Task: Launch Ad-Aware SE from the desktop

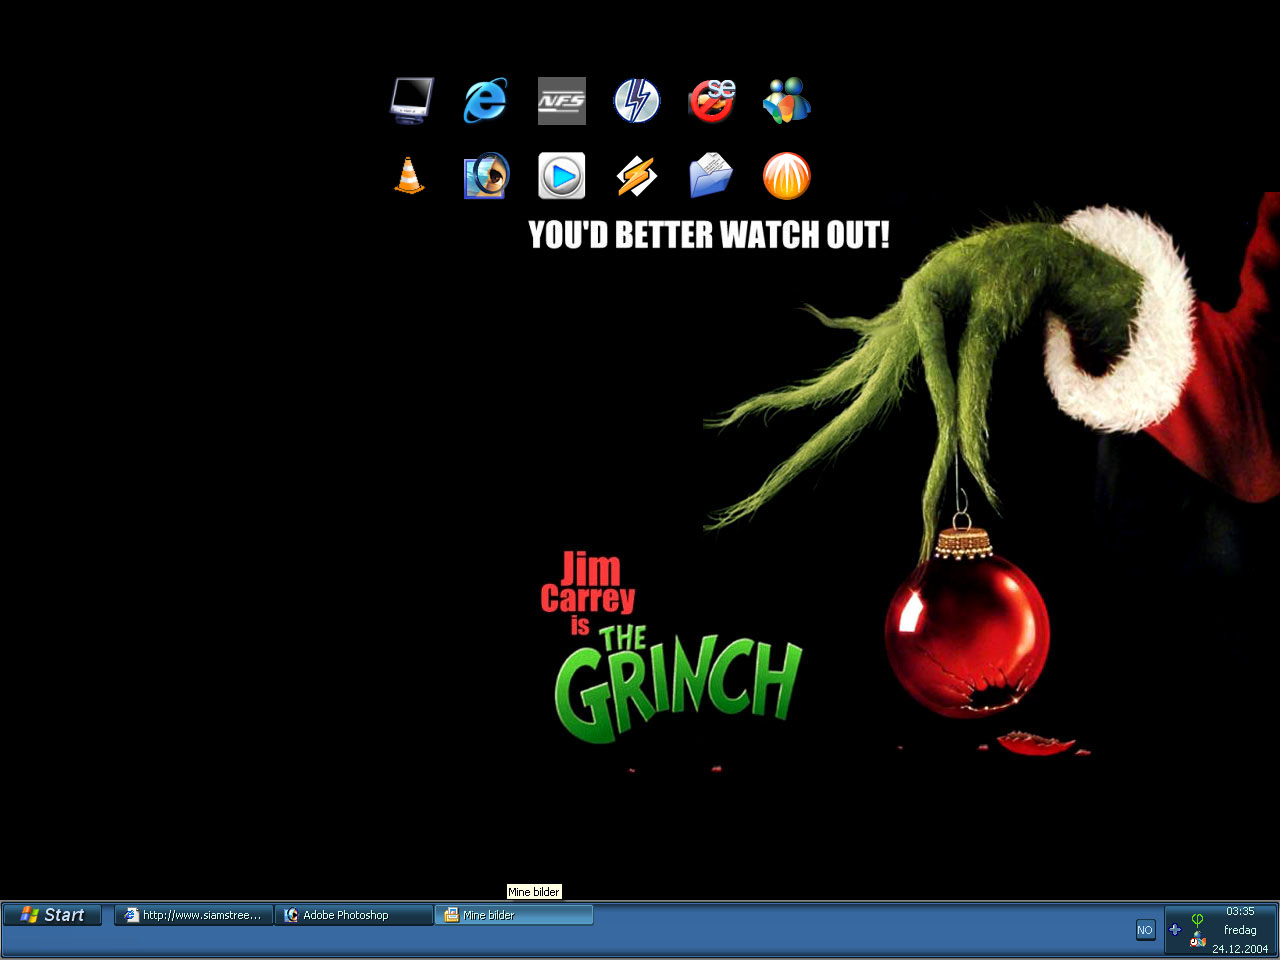Action: pyautogui.click(x=712, y=101)
